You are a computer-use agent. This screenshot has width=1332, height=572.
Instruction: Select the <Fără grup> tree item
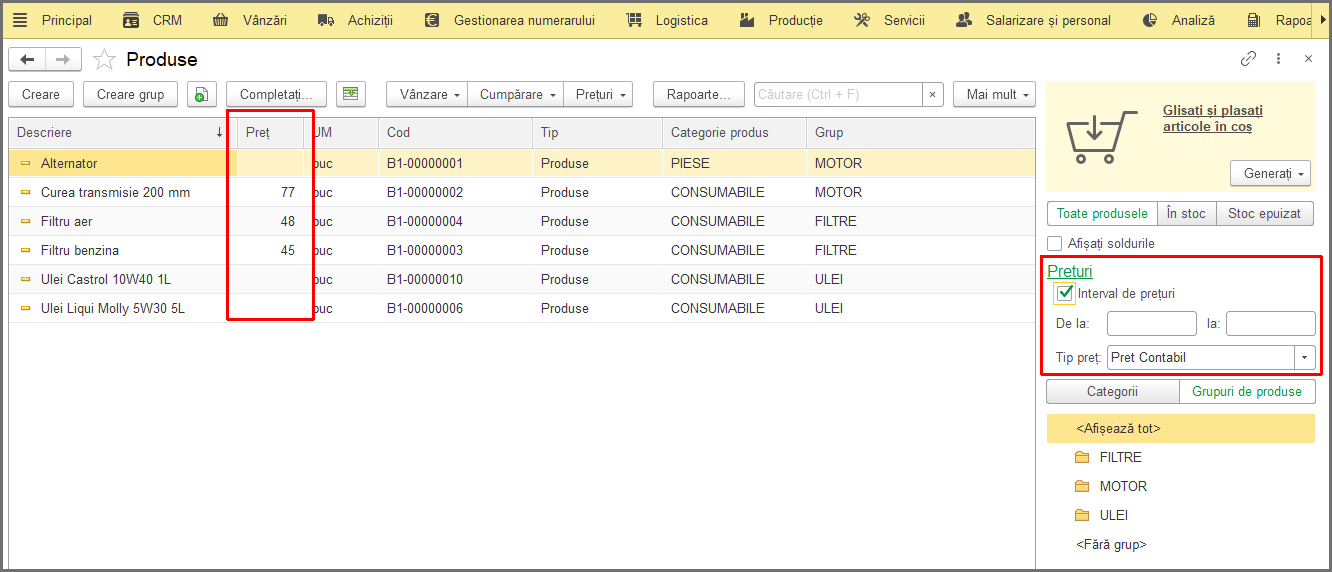1111,545
